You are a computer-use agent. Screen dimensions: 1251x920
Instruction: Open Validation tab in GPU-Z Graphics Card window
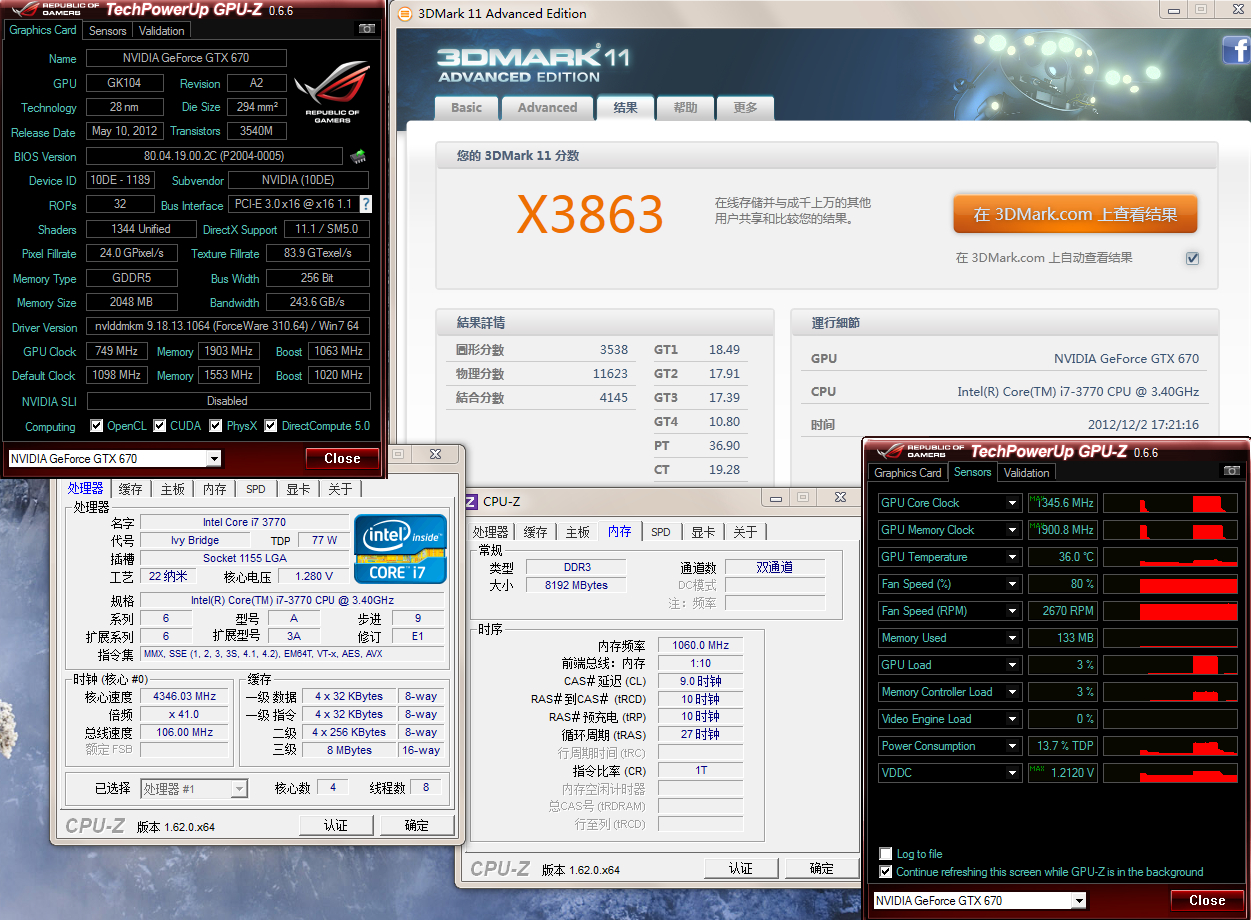(x=162, y=31)
